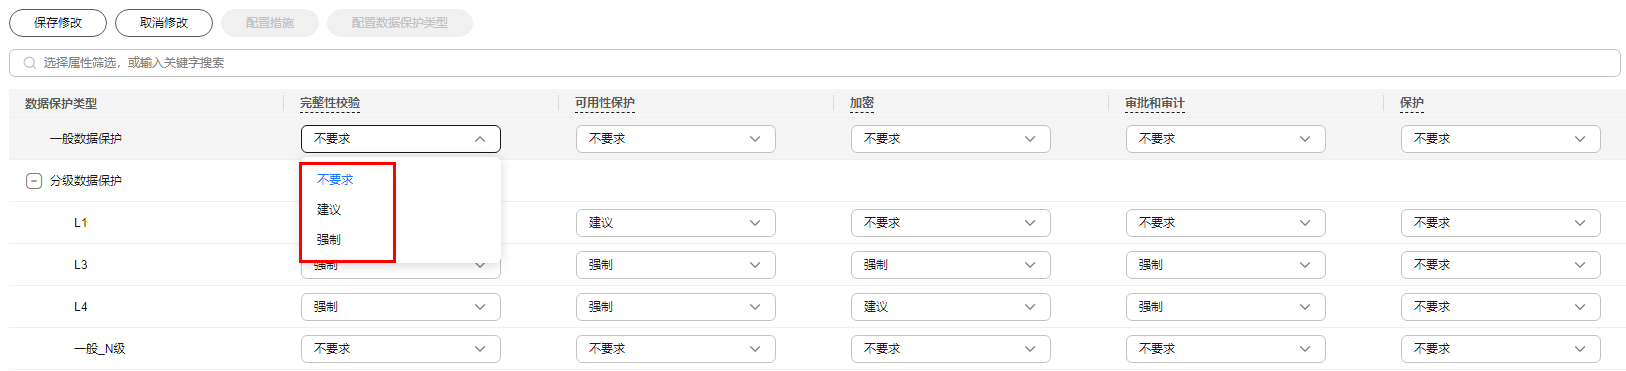Viewport: 1626px width, 371px height.
Task: Click 取消修改 button
Action: [x=164, y=23]
